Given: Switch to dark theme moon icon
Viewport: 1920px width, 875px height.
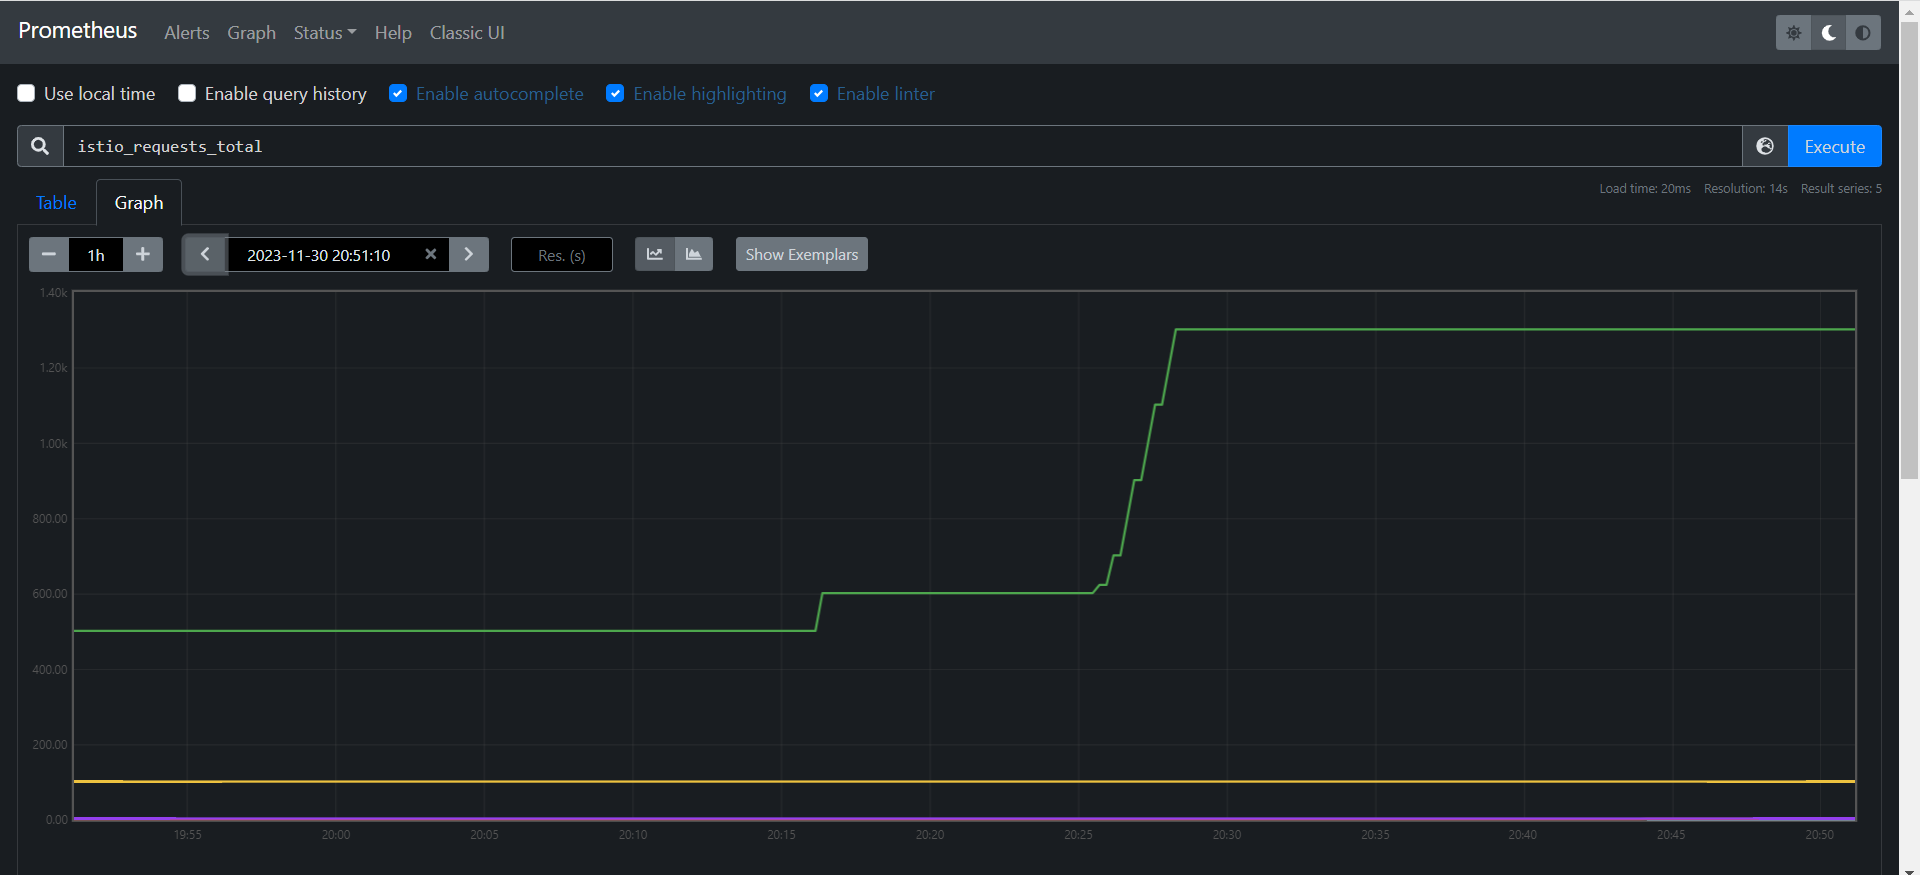Looking at the screenshot, I should pos(1828,33).
